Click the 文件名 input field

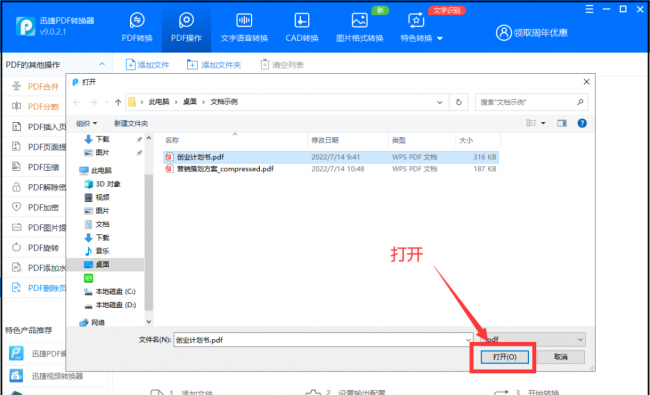coord(323,340)
